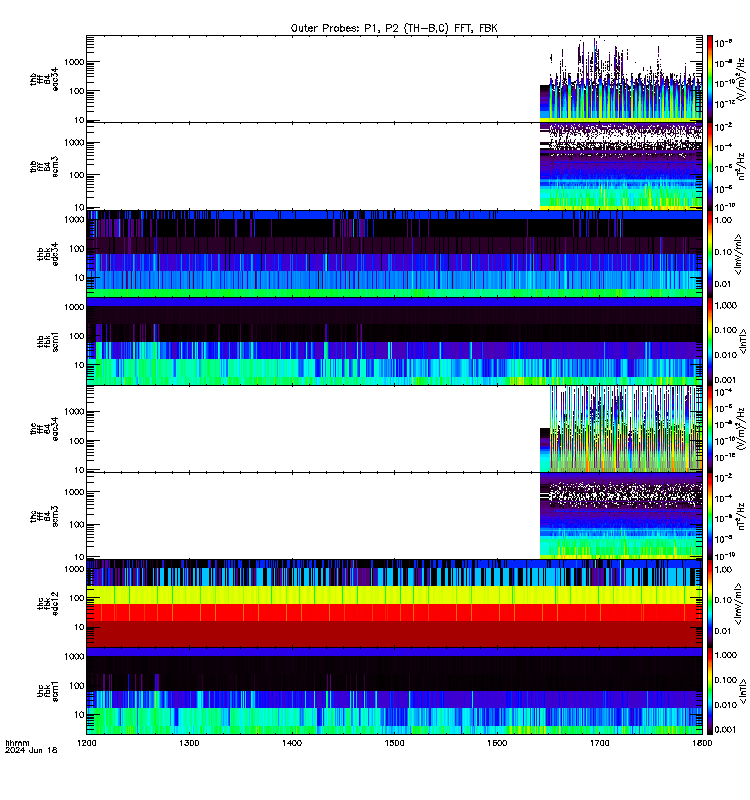The image size is (750, 800).
Task: Click the "1800" time axis label
Action: 702,743
